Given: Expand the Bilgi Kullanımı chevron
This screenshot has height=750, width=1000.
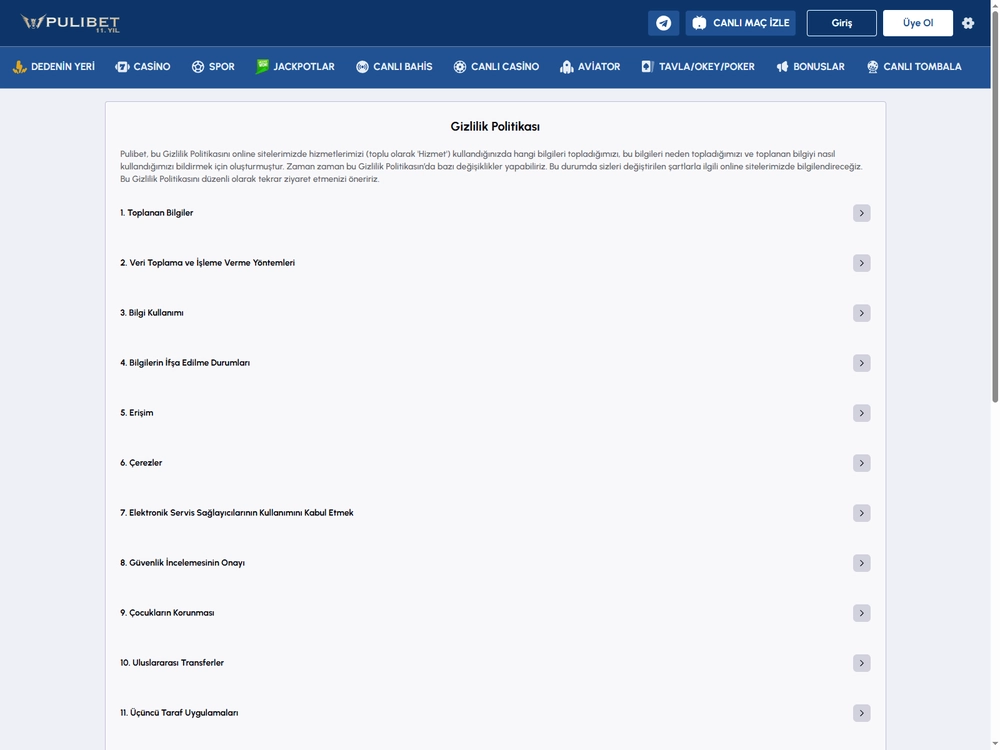Looking at the screenshot, I should coord(862,313).
